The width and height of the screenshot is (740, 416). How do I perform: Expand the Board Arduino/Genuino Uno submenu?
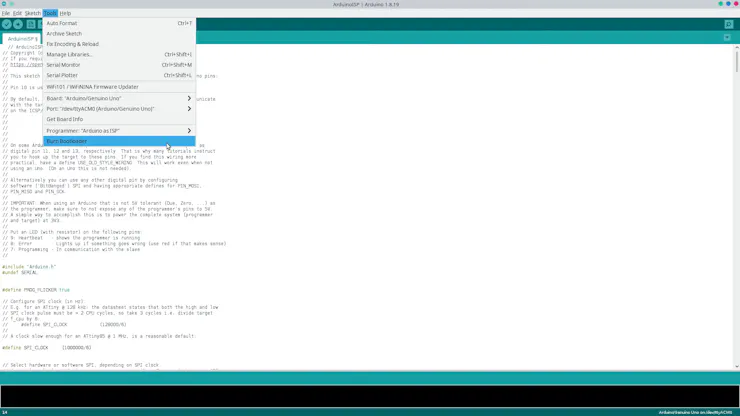pyautogui.click(x=119, y=98)
